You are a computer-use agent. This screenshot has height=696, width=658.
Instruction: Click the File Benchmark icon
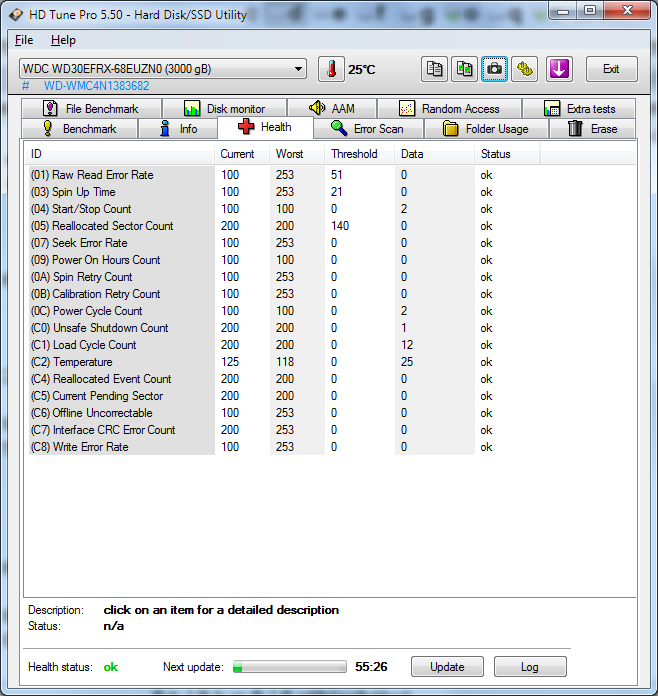point(50,109)
